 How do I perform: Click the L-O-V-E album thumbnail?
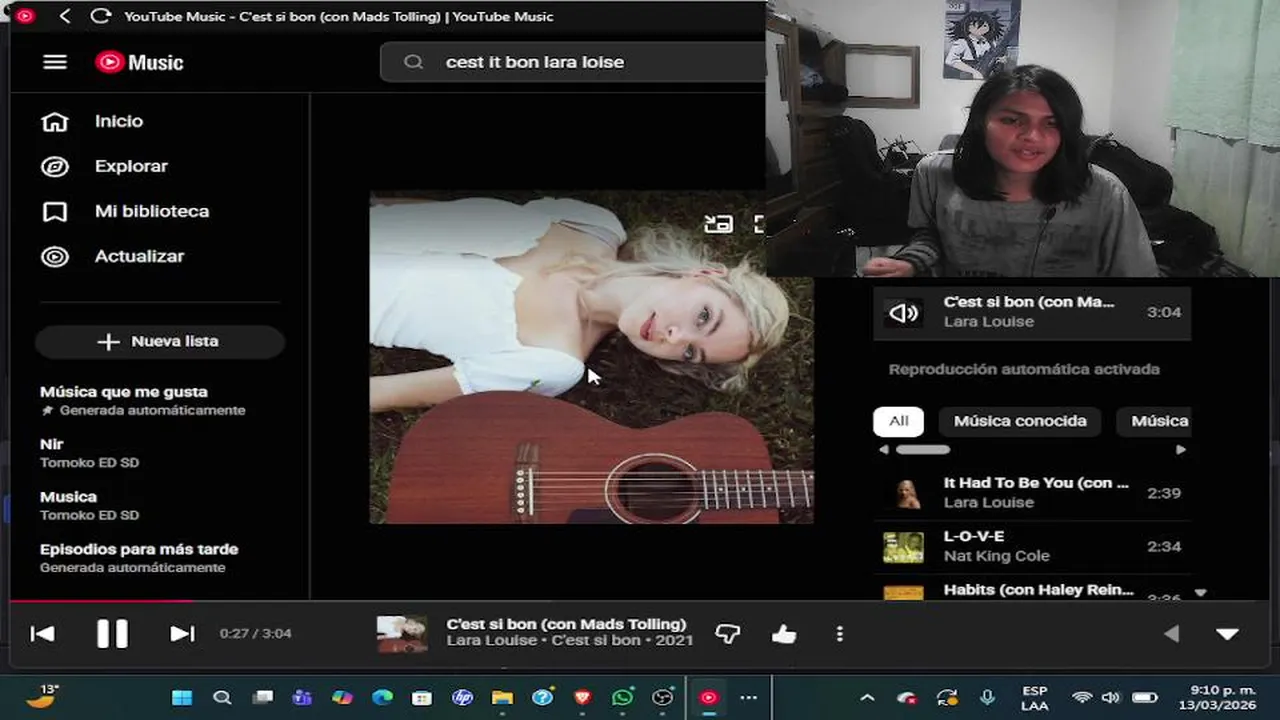tap(903, 547)
